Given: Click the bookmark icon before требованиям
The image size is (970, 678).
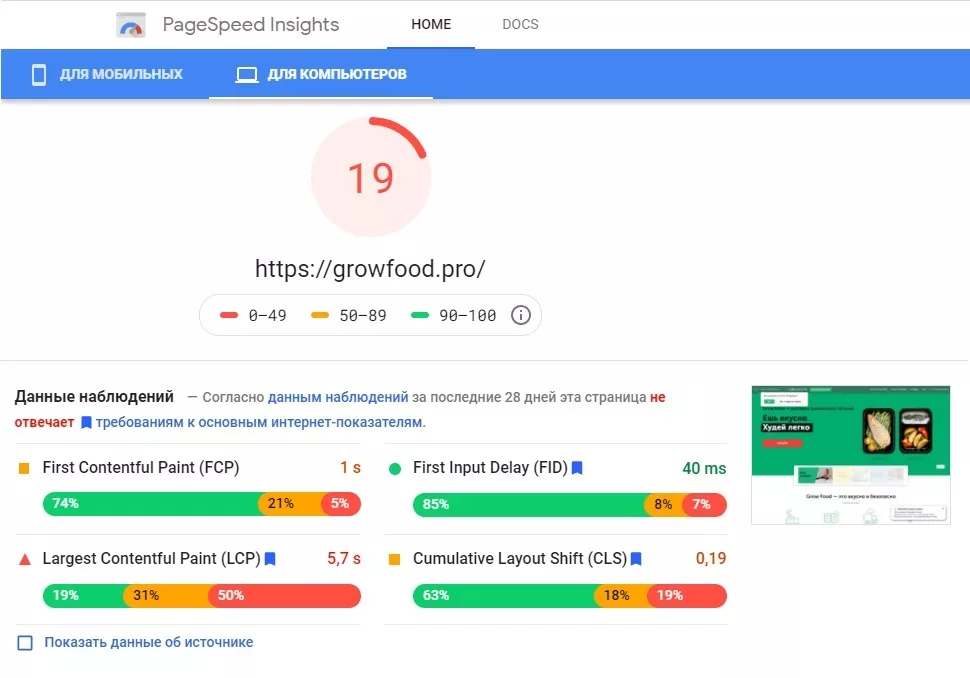Looking at the screenshot, I should 87,423.
